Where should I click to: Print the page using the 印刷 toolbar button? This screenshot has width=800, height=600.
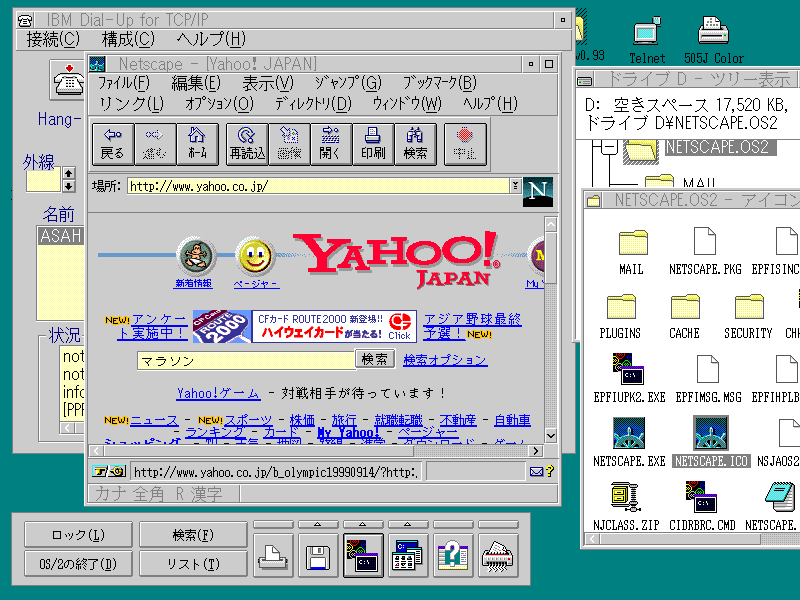point(373,144)
